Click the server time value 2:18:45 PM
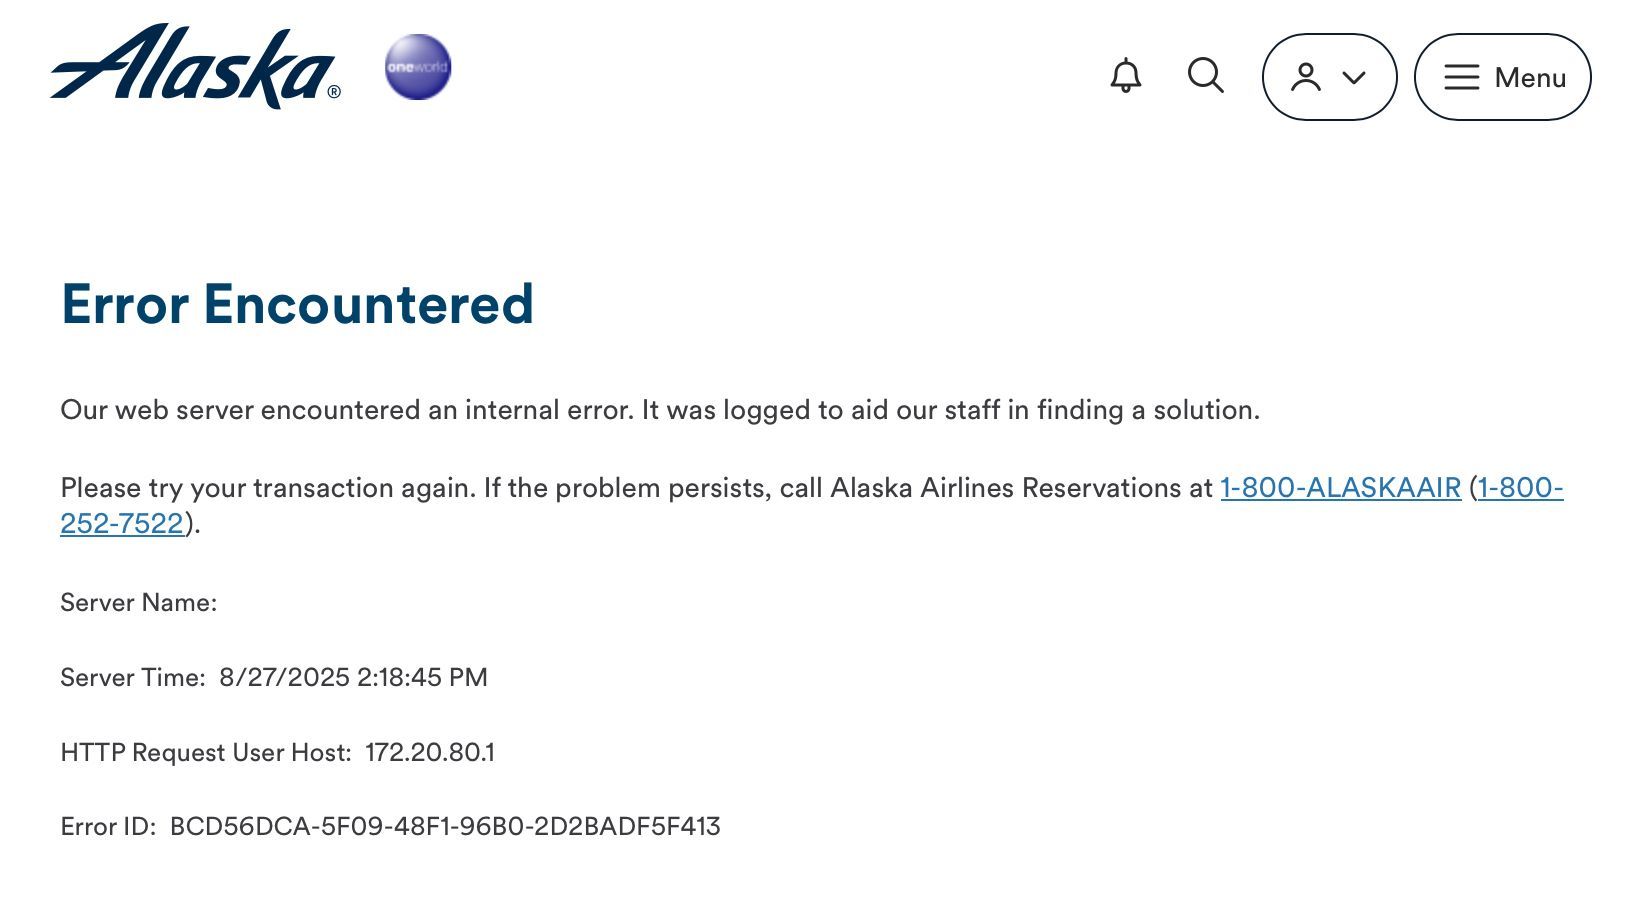 422,678
